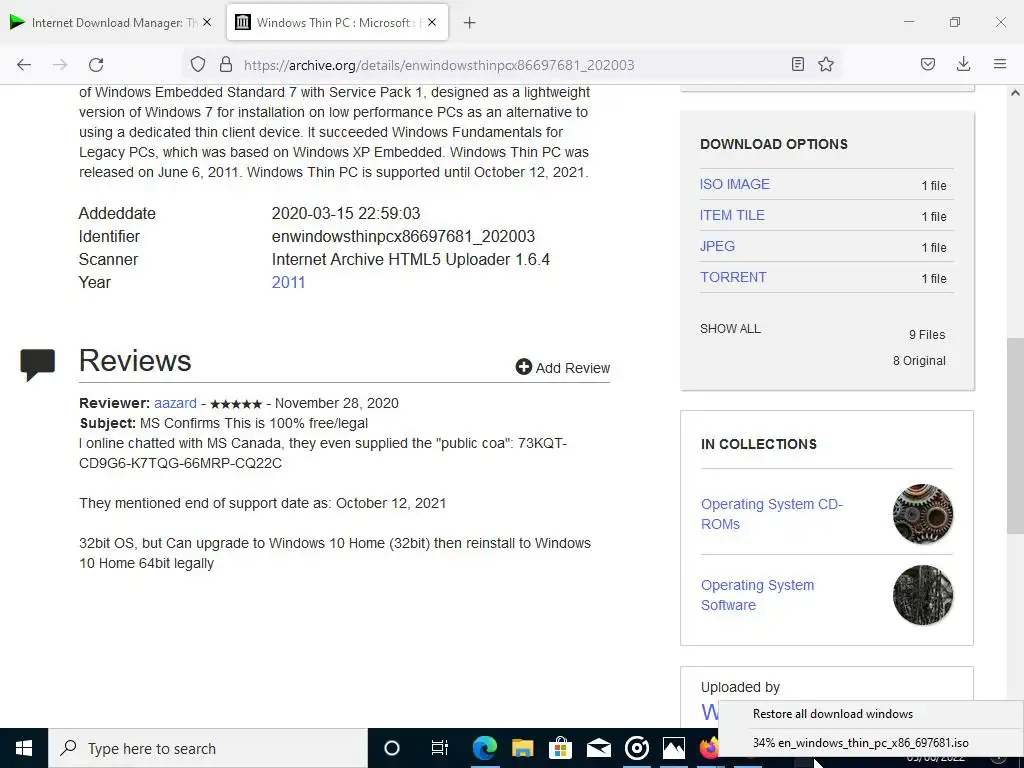1024x768 pixels.
Task: Click the identifier value enwindowsthinpcx86697681_202003
Action: click(x=403, y=236)
